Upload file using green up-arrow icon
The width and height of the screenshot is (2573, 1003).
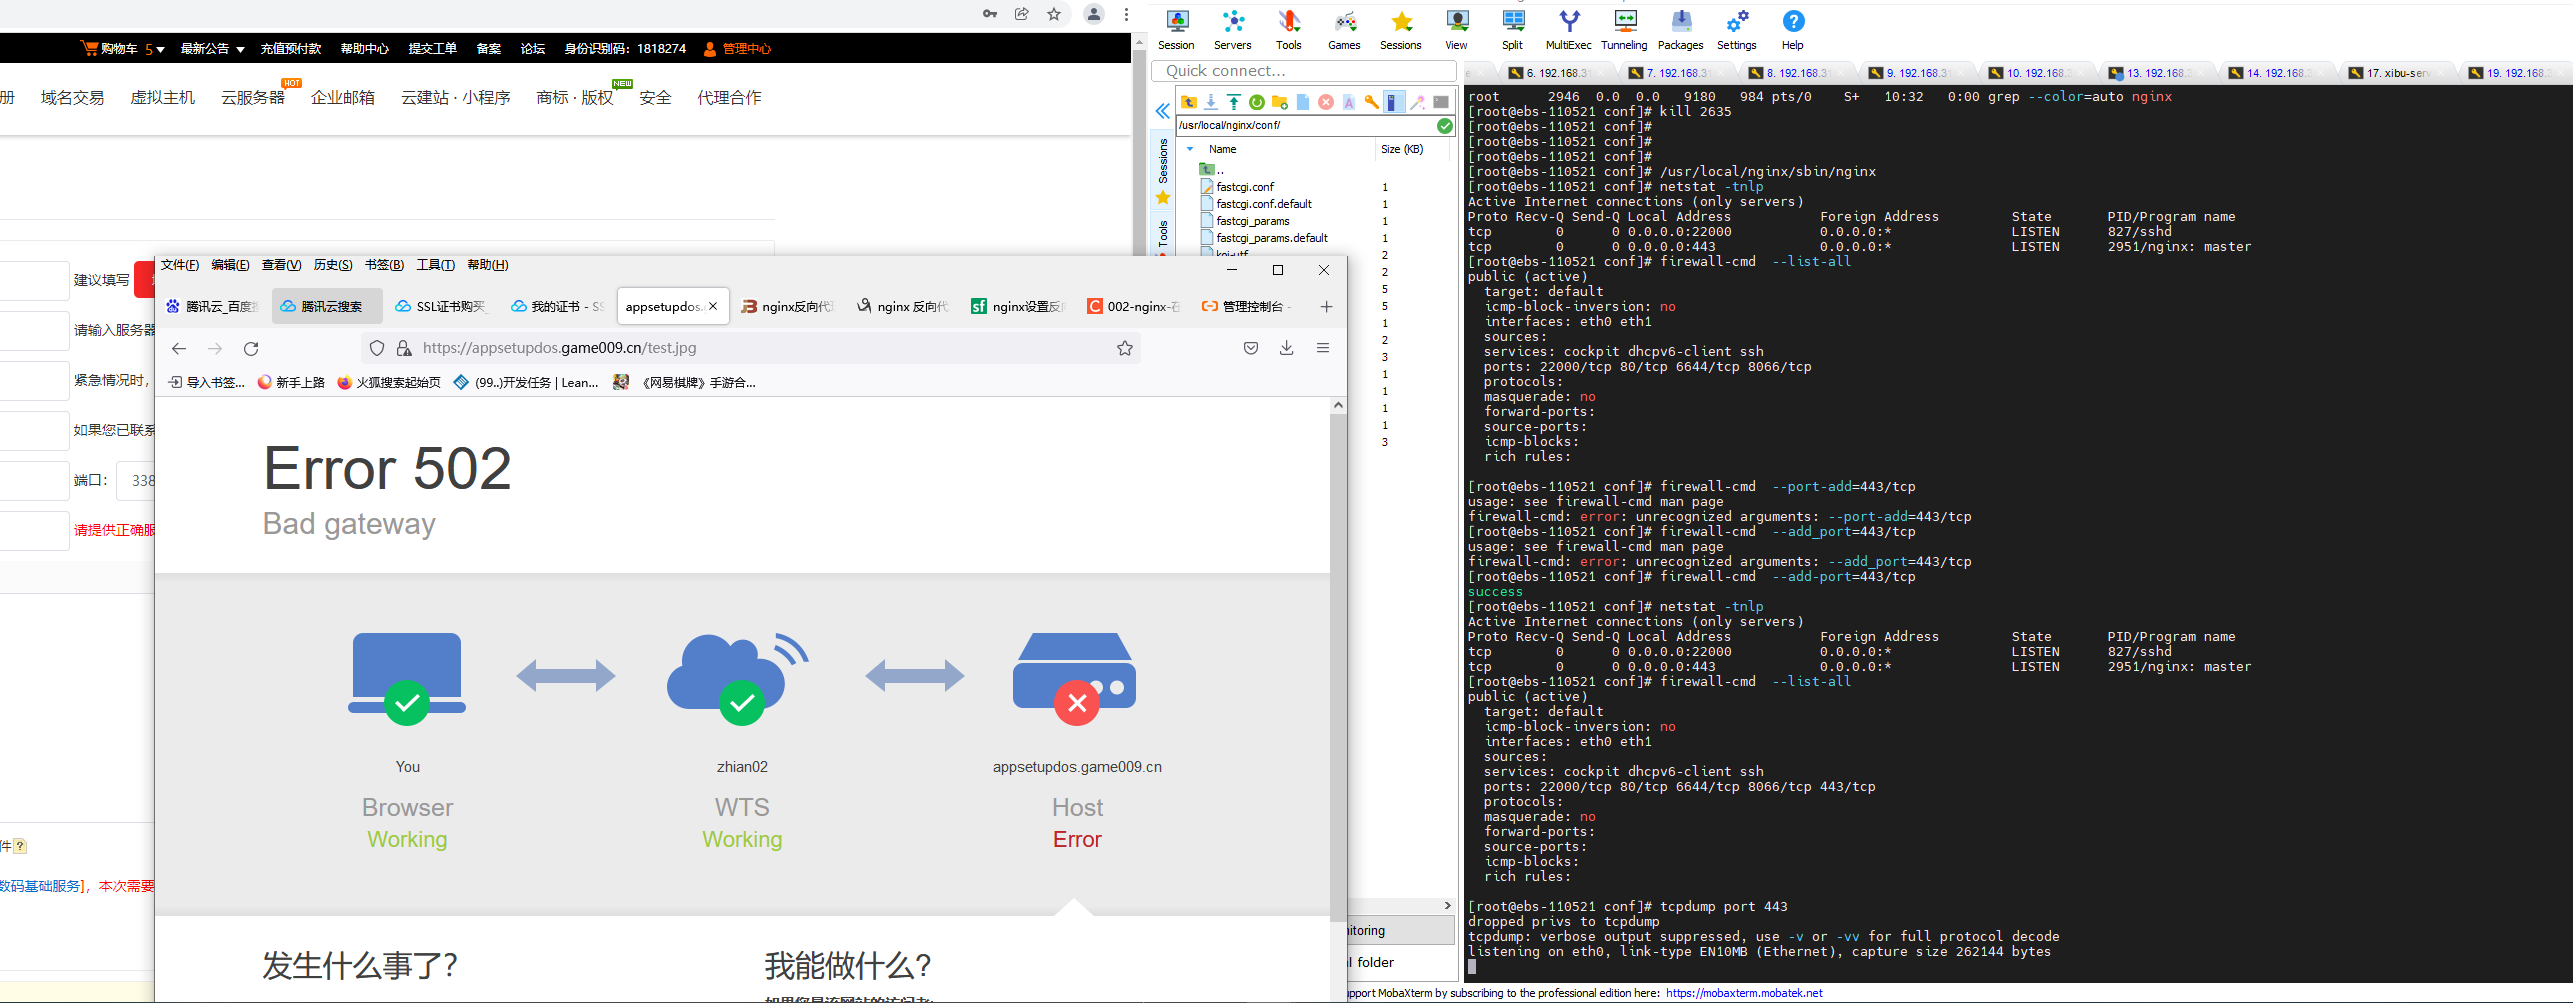1234,102
